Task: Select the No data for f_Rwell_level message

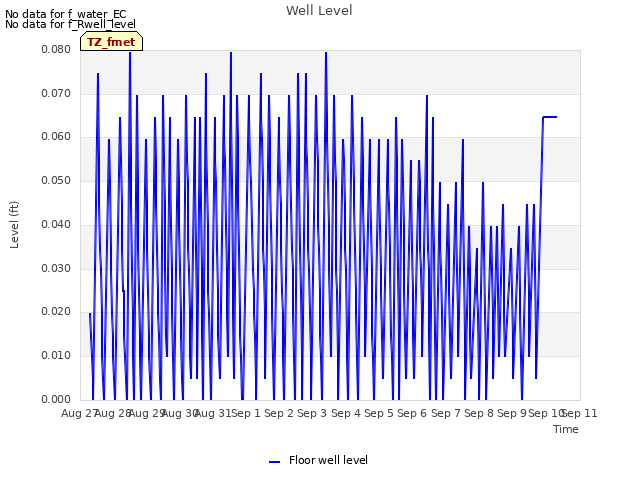Action: tap(70, 24)
